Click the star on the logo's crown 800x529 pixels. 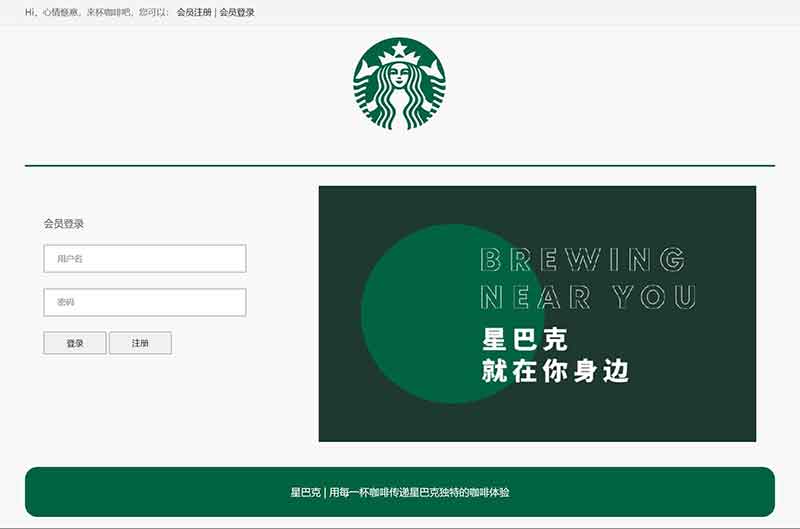399,49
